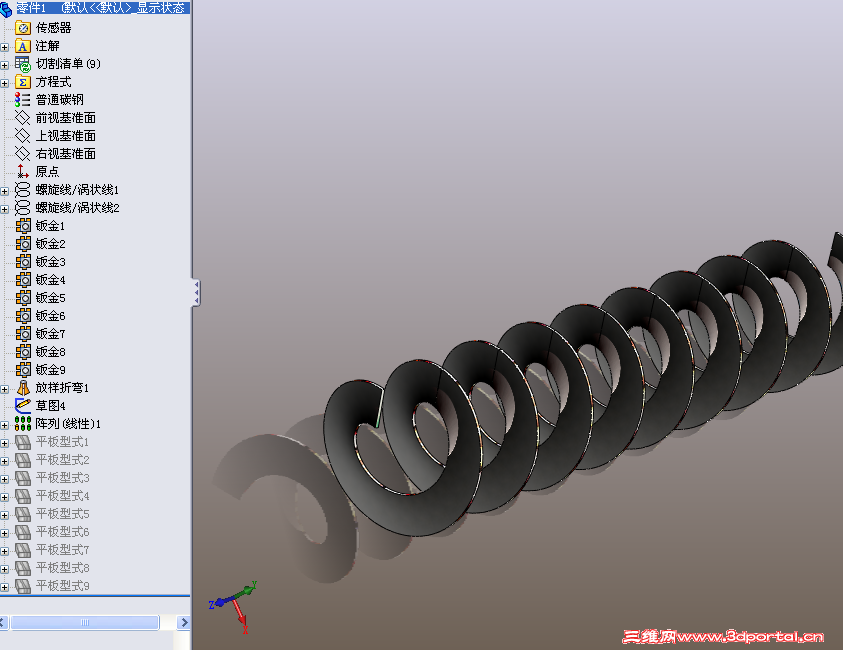Select the 原点 label
This screenshot has height=650, width=843.
tap(47, 172)
